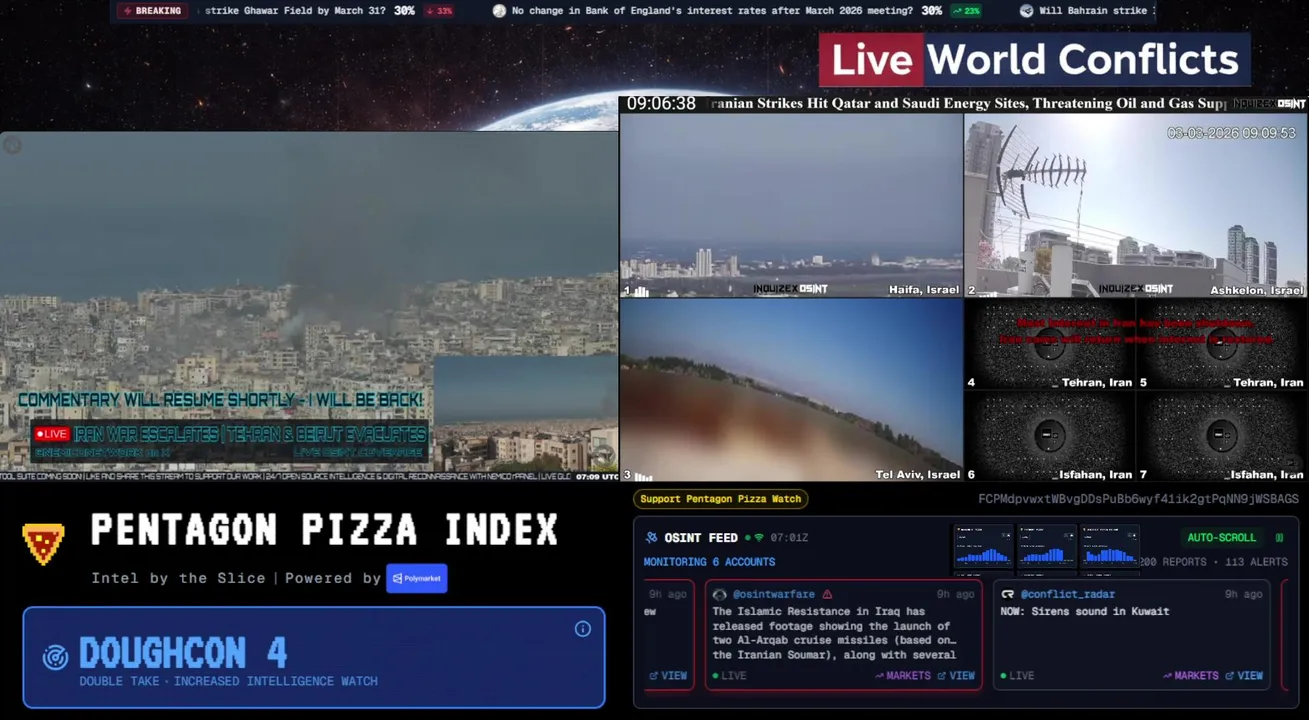The image size is (1309, 720).
Task: Click the green 23% change badge
Action: 965,11
